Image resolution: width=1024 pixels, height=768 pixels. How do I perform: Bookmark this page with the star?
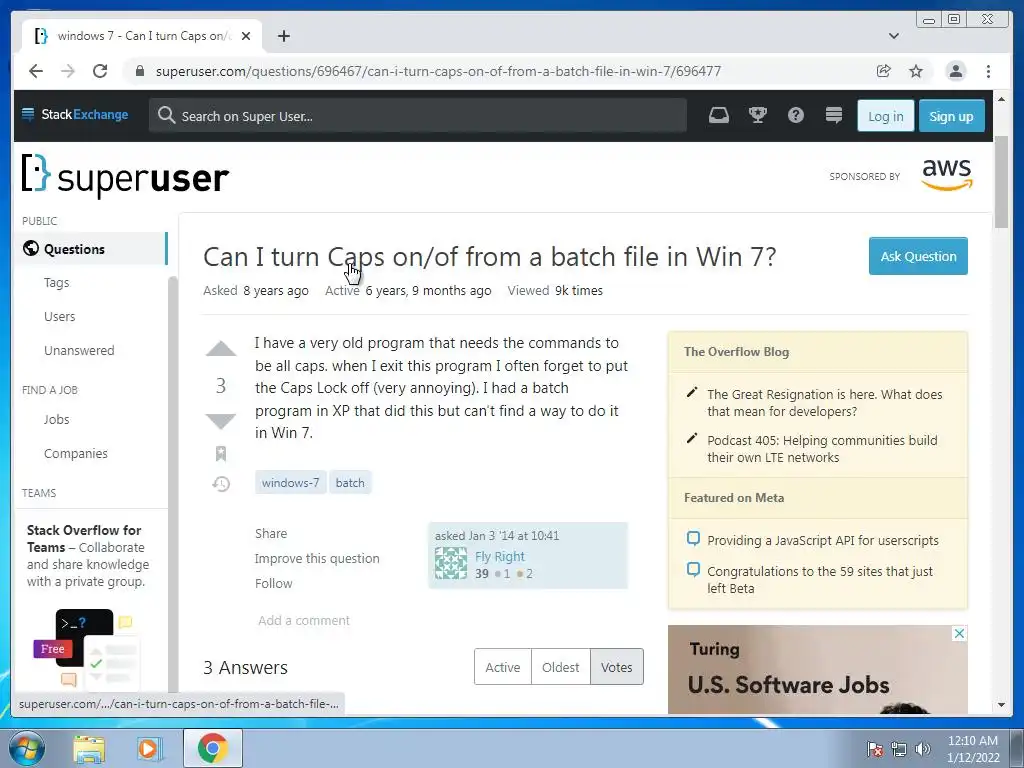click(916, 71)
